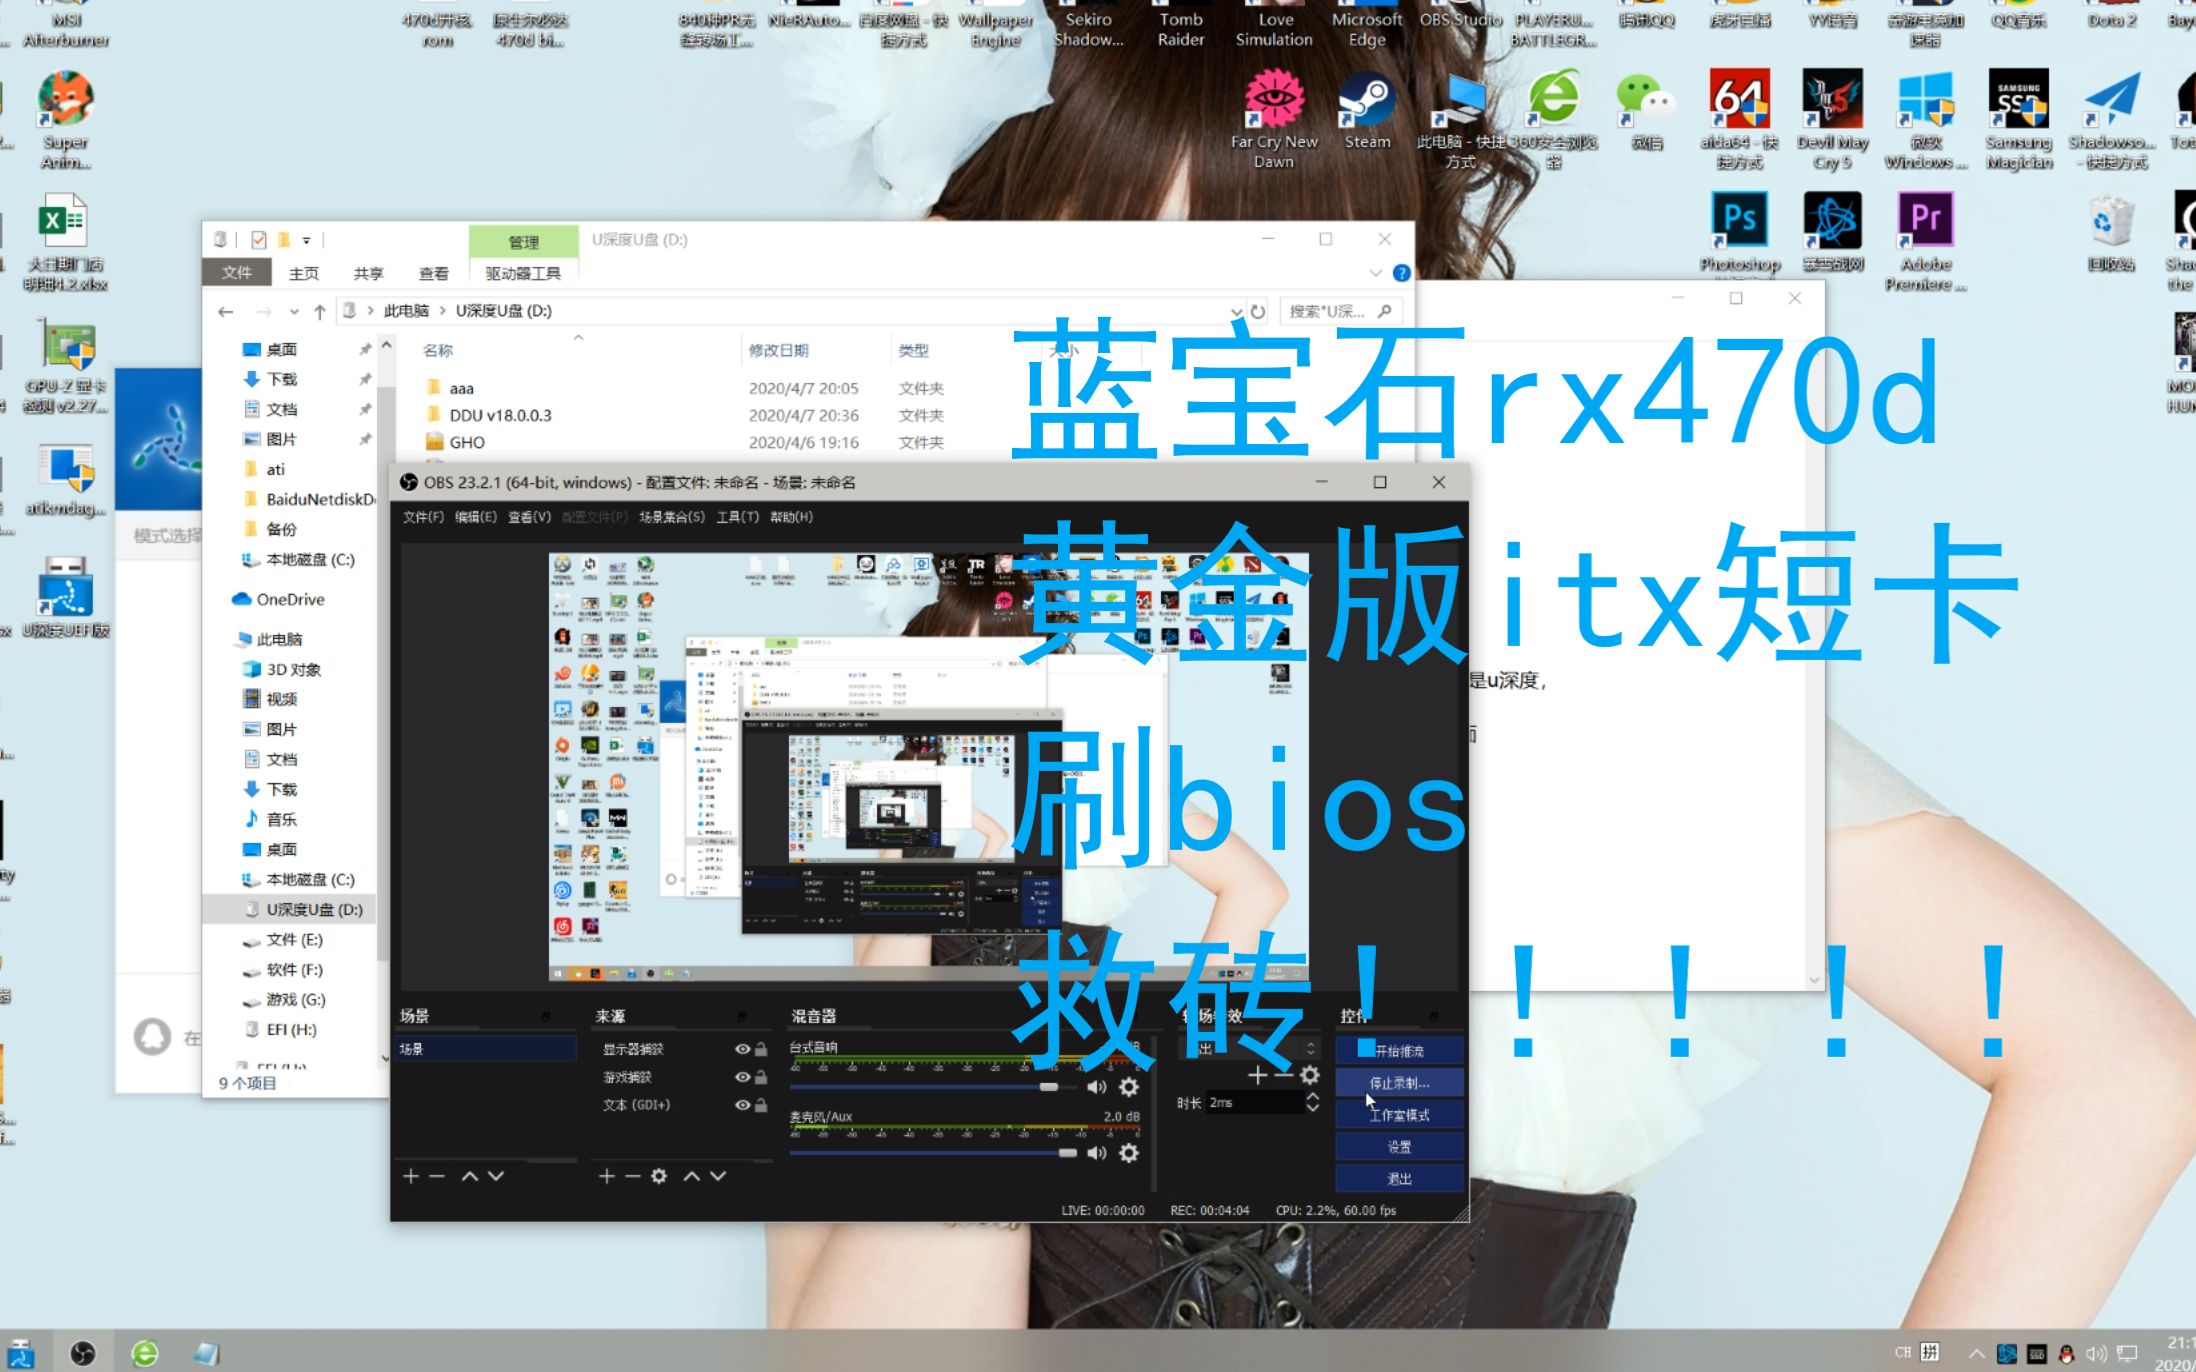Open 编辑(E) menu in OBS
2196x1372 pixels.
[476, 517]
